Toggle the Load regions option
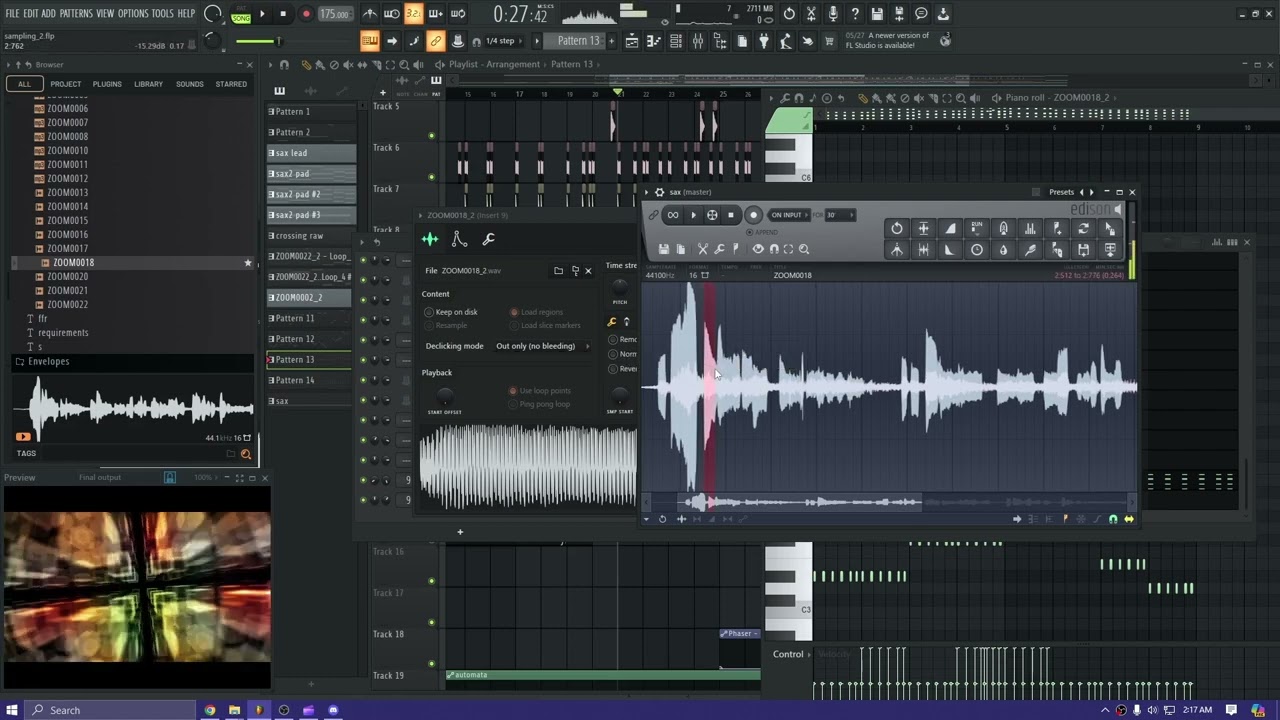The width and height of the screenshot is (1280, 720). click(537, 312)
